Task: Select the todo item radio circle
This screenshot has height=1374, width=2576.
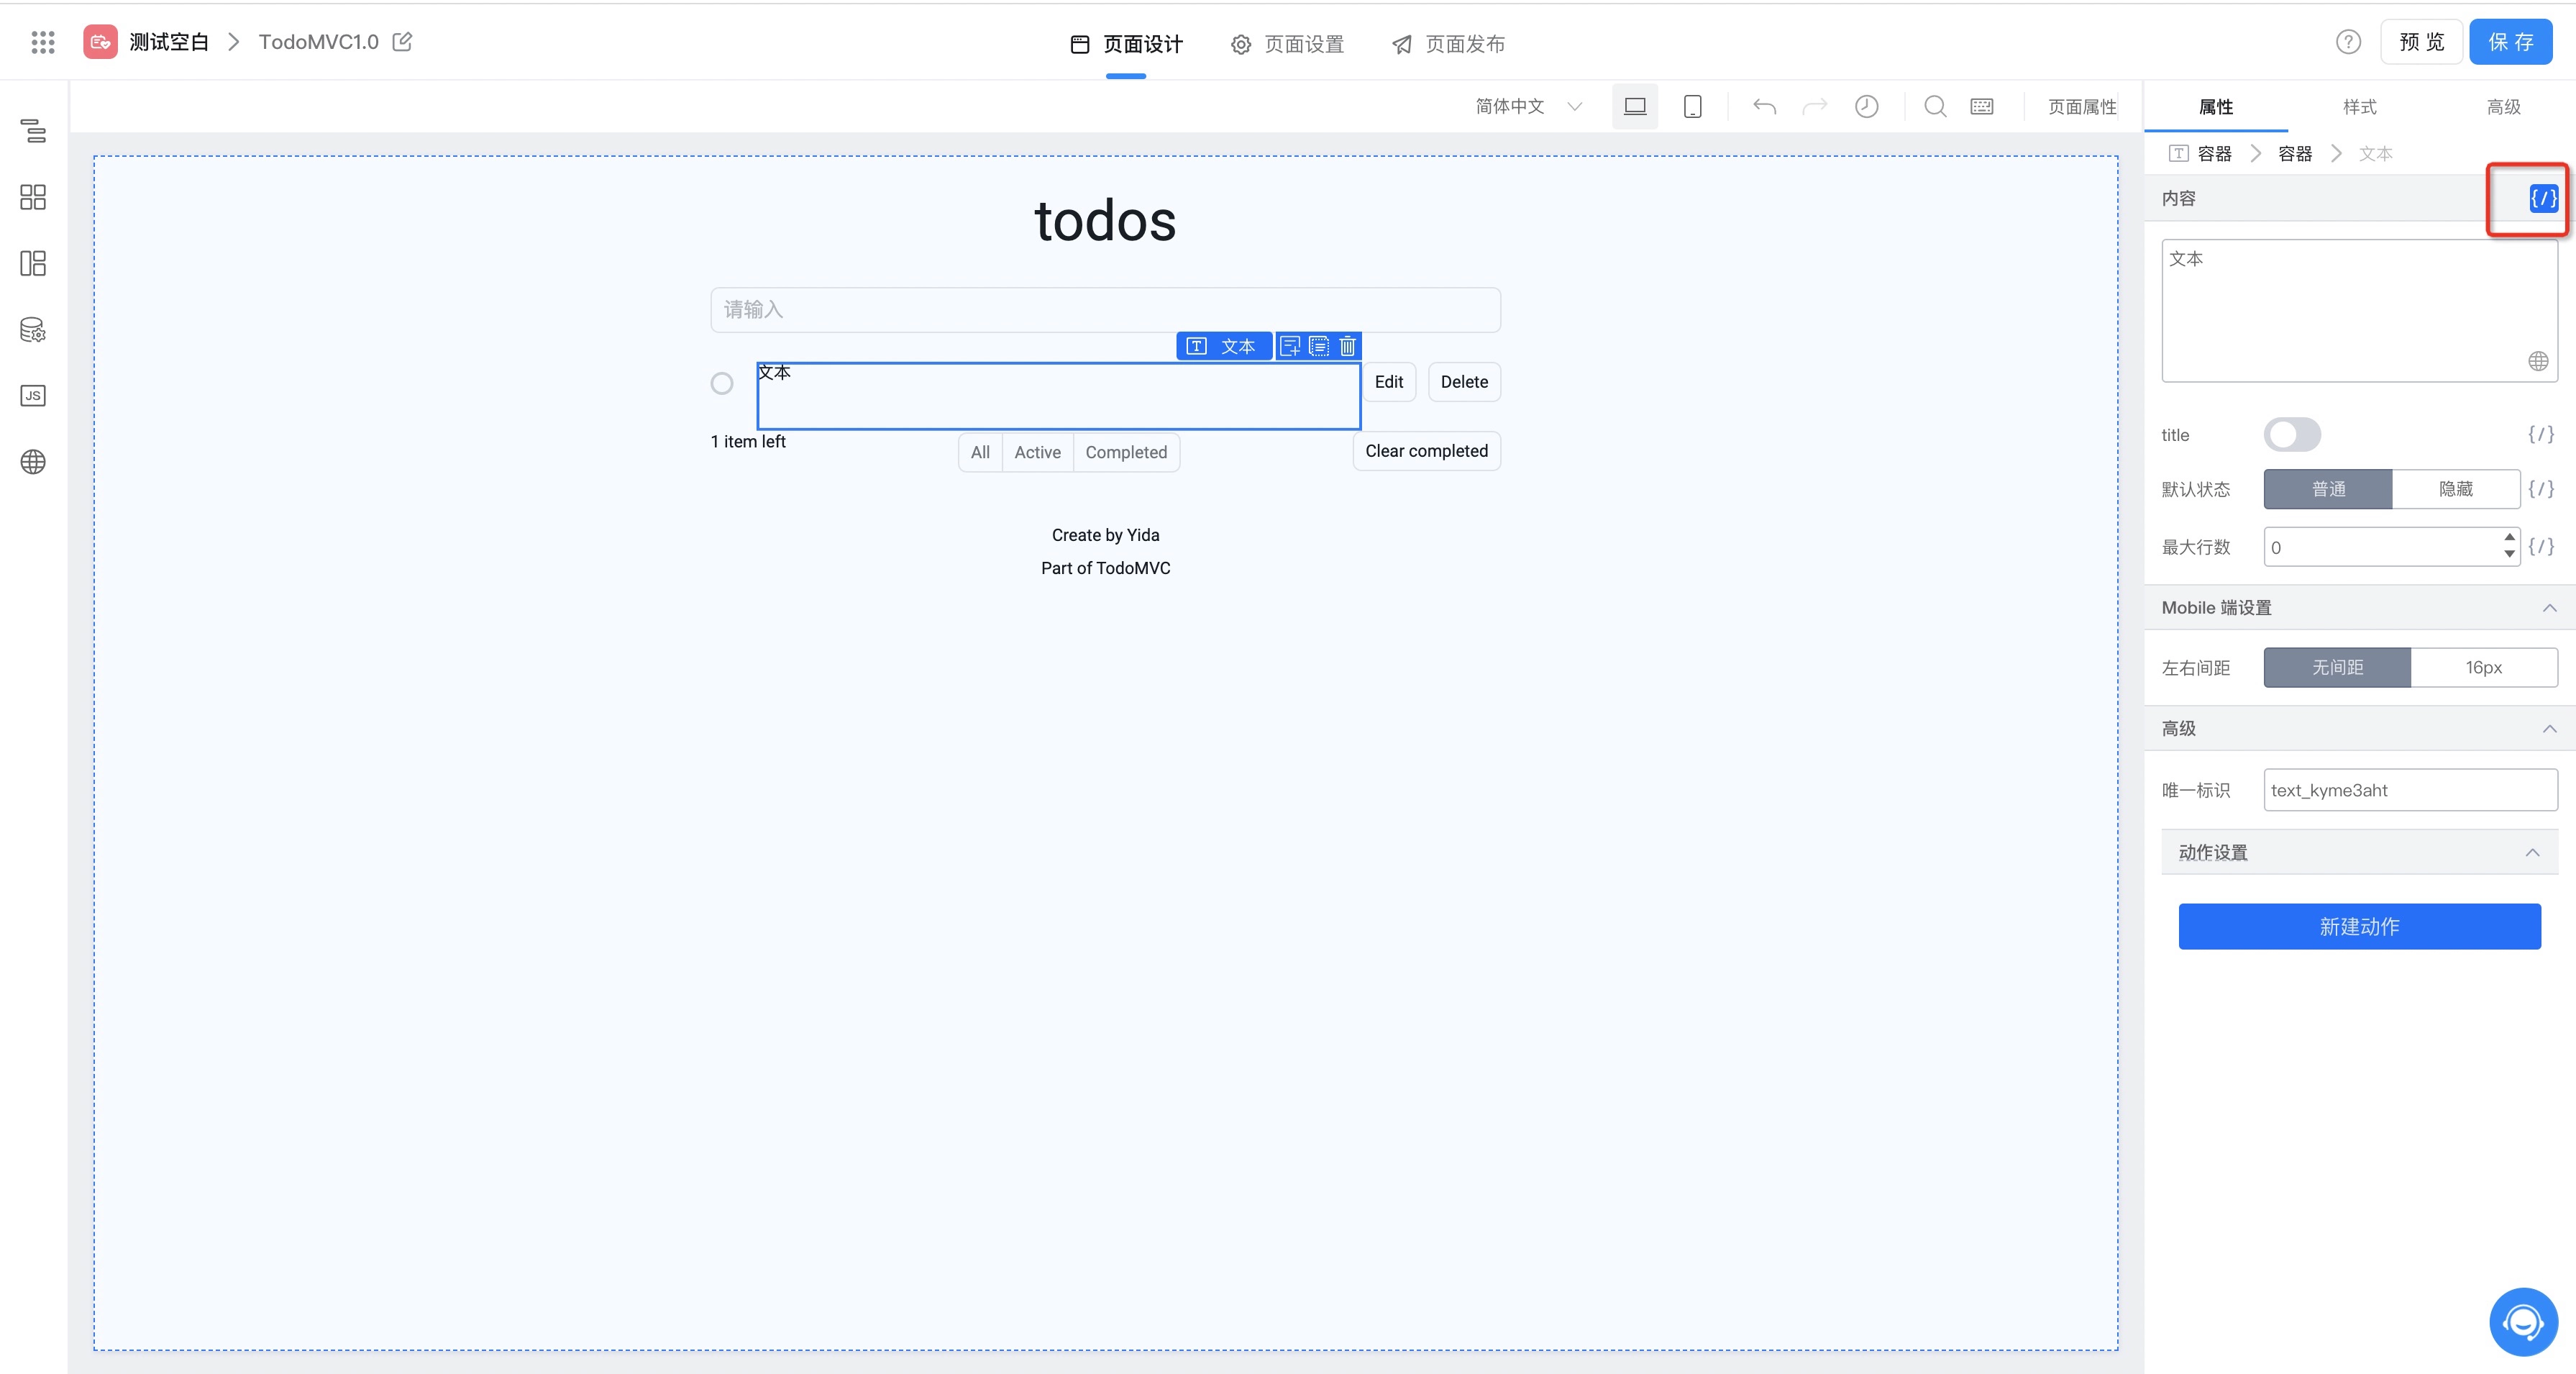Action: coord(722,384)
